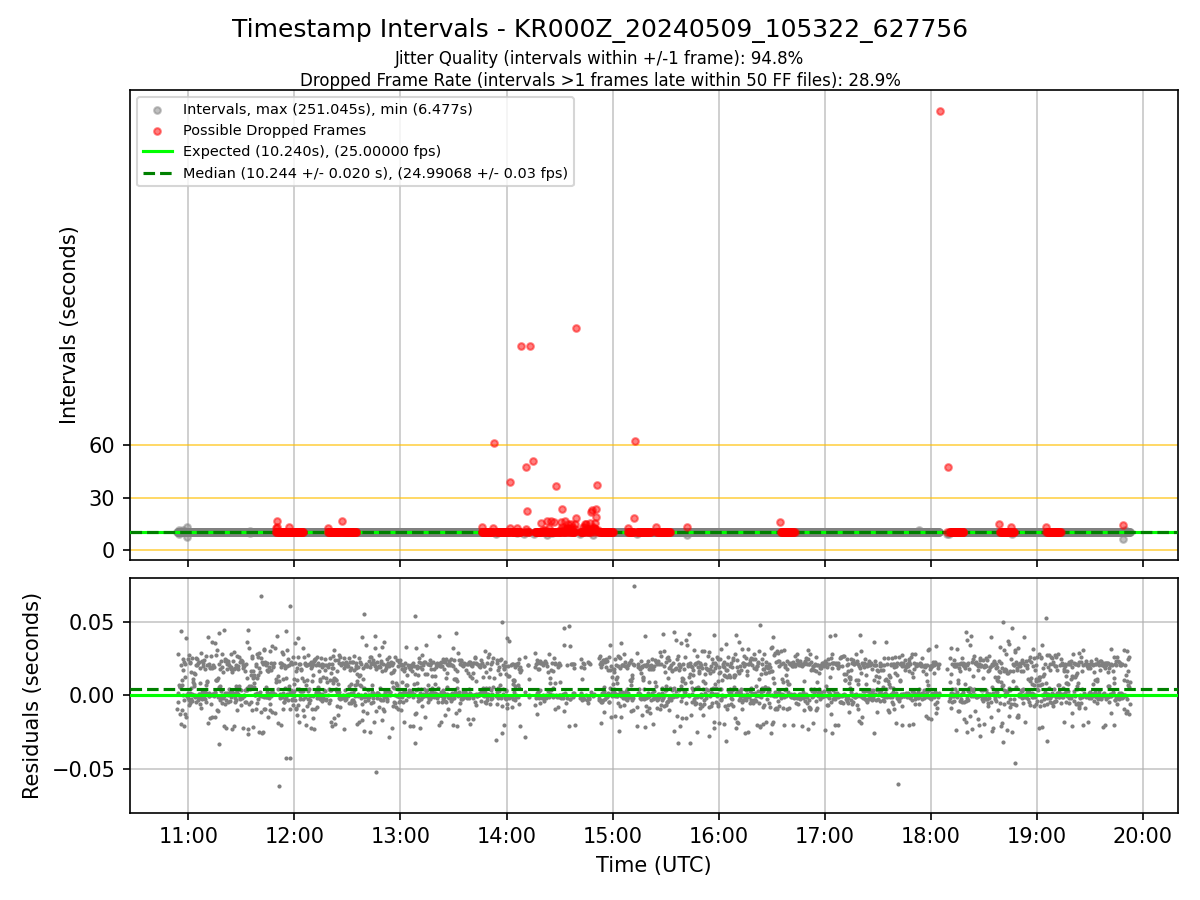Click legend entry 'Possible Dropped Frames'
This screenshot has height=900, width=1200.
pos(274,130)
